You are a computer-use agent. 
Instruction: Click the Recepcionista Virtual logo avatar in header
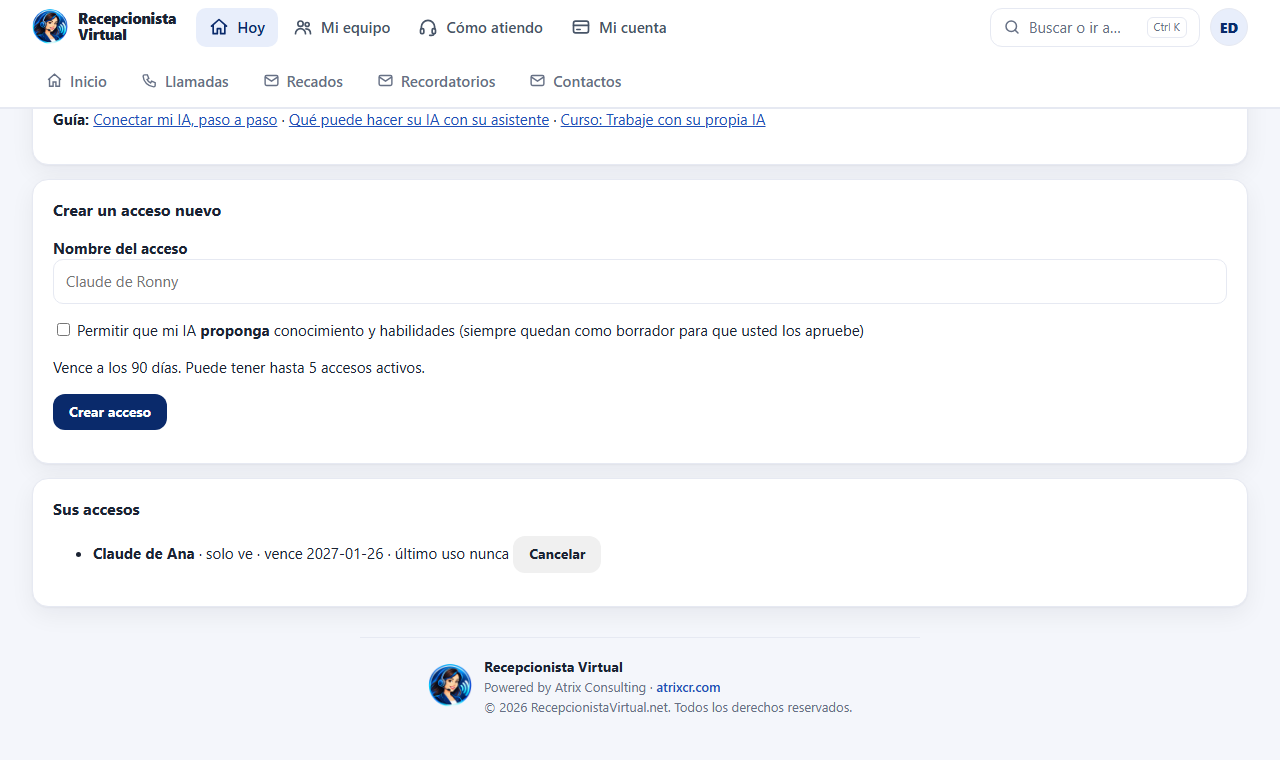(x=50, y=27)
